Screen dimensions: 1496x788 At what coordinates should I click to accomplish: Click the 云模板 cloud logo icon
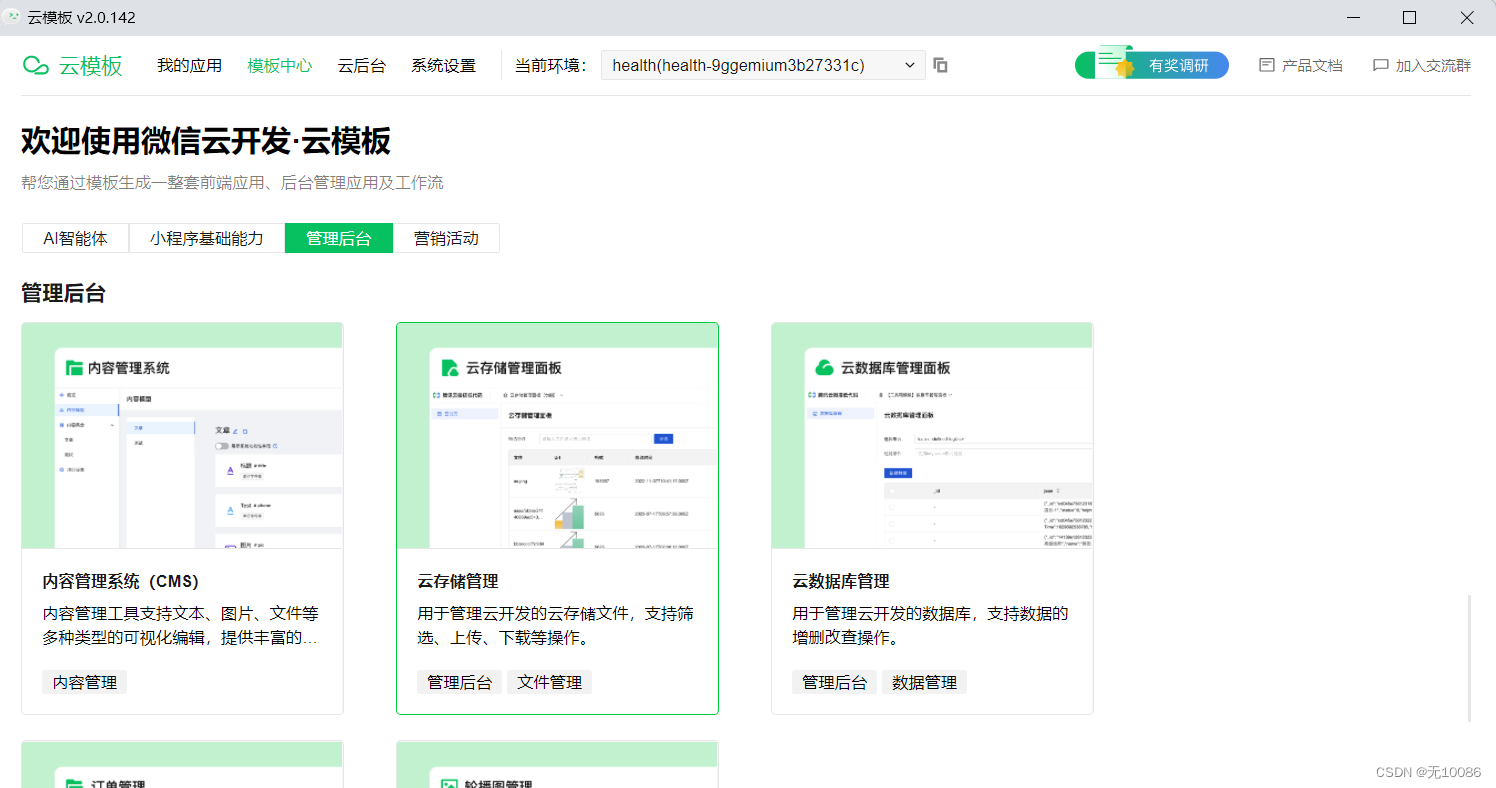(x=36, y=66)
